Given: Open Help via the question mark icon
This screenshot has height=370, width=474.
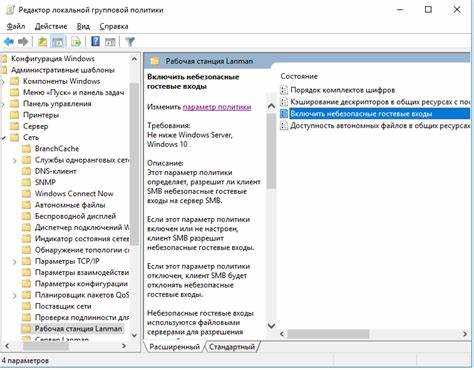Looking at the screenshot, I should pyautogui.click(x=95, y=42).
